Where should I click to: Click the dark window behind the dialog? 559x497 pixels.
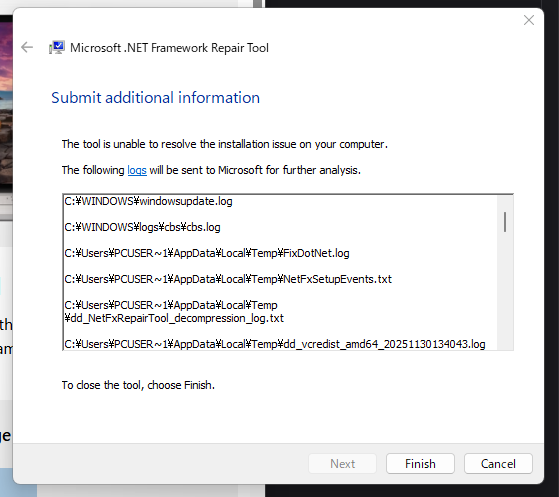click(551, 250)
